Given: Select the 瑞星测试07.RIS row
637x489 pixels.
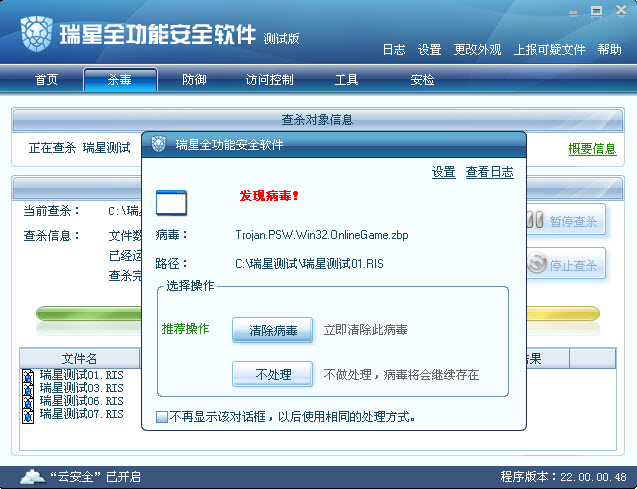Looking at the screenshot, I should tap(81, 415).
